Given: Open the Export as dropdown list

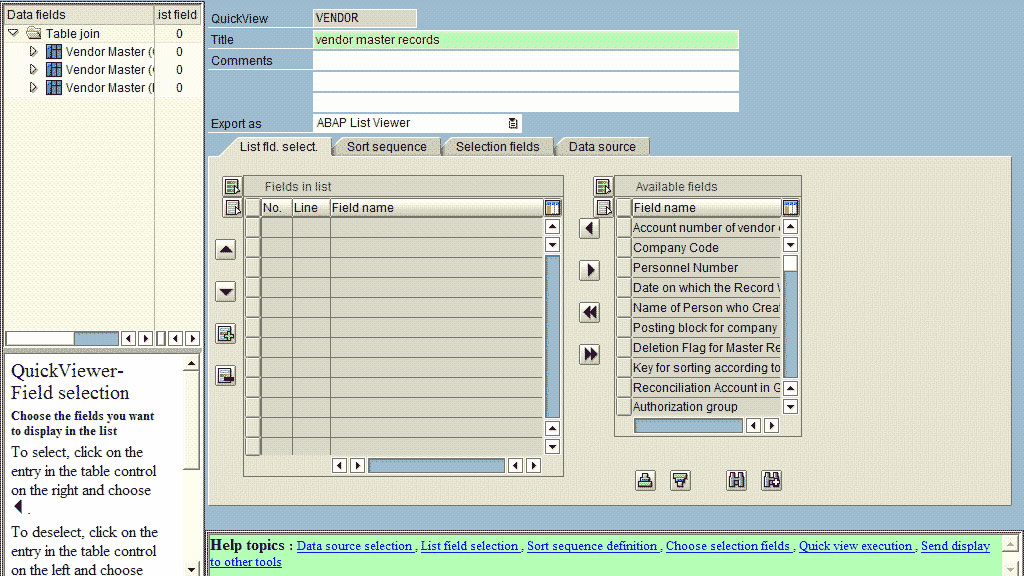Looking at the screenshot, I should (513, 123).
